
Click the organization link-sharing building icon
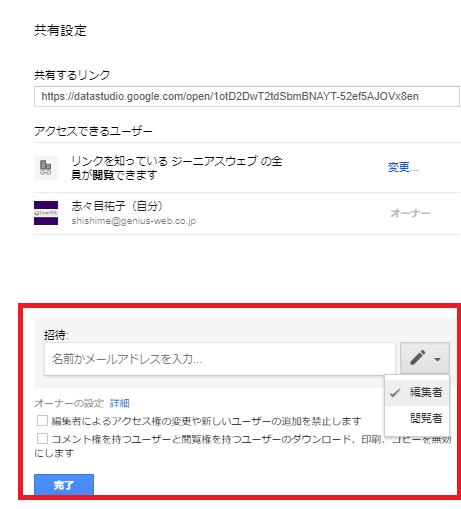46,168
